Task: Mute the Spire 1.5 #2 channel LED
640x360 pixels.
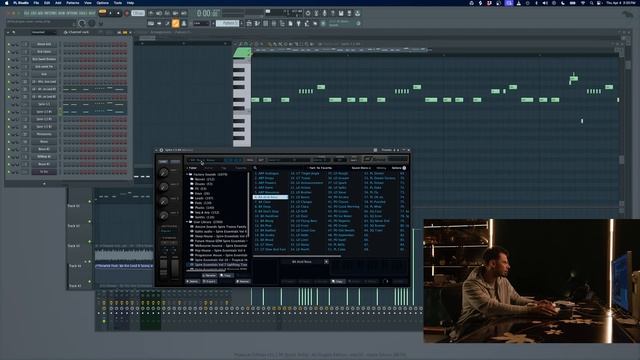Action: click(x=9, y=120)
